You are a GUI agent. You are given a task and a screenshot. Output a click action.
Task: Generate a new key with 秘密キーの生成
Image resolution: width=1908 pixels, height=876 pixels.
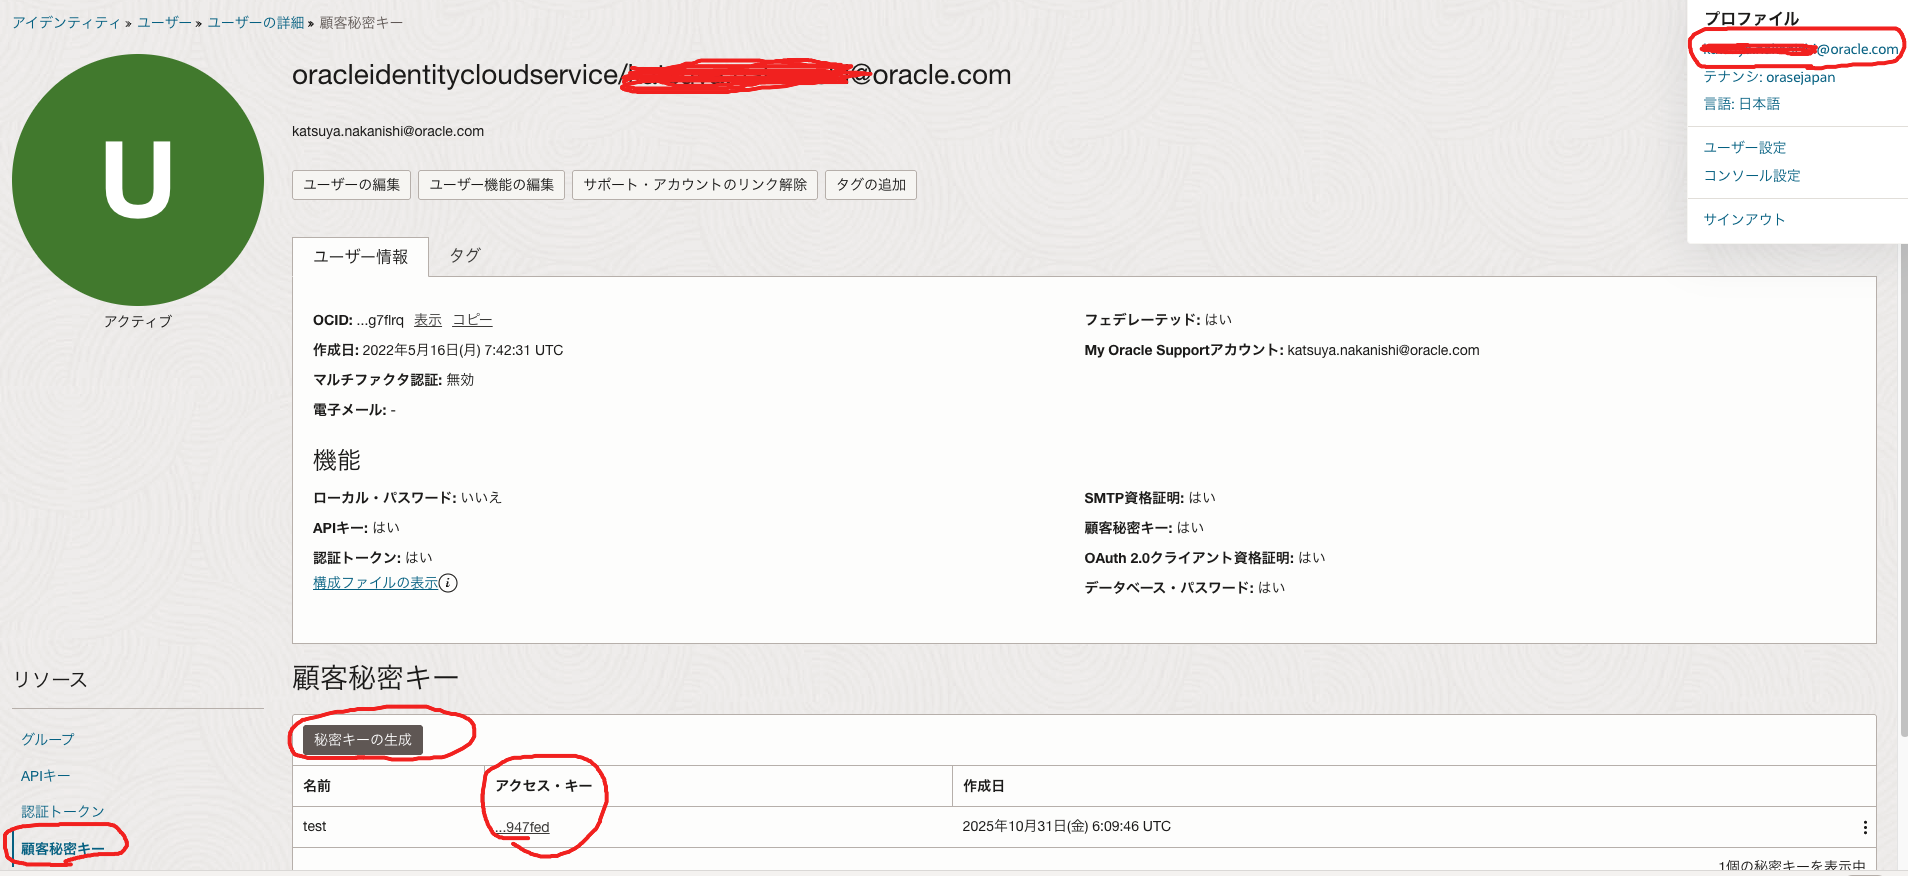(x=363, y=740)
